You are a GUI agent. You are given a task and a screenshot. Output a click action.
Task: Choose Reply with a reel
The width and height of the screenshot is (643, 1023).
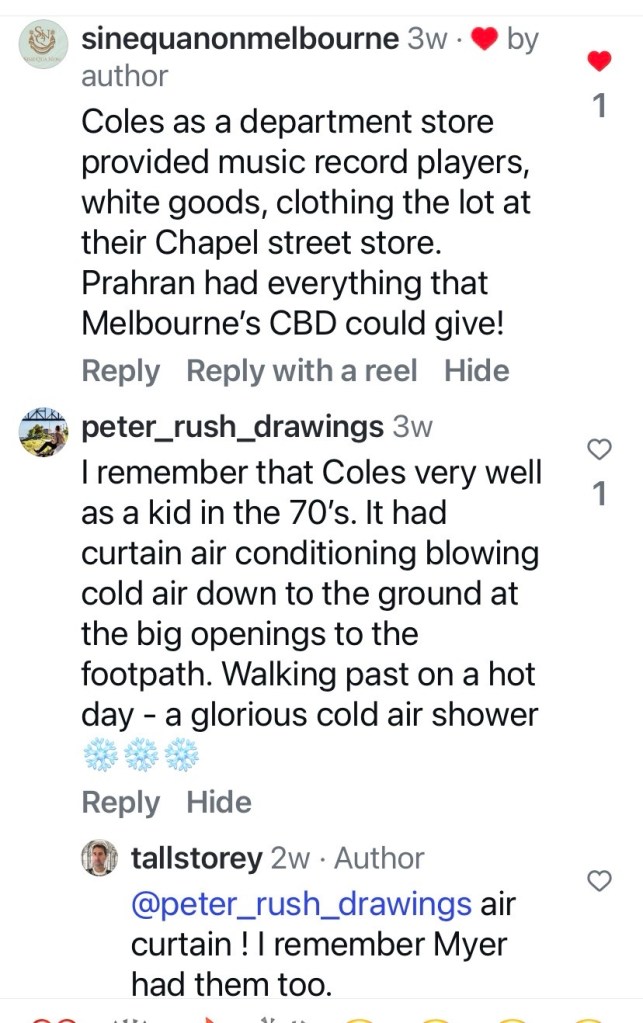point(302,371)
